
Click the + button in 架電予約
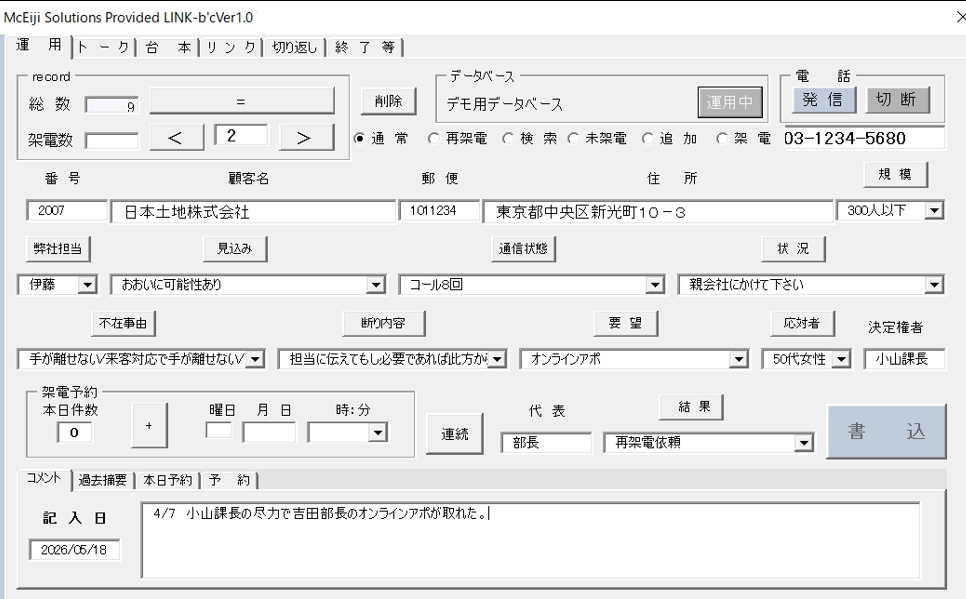click(x=149, y=425)
